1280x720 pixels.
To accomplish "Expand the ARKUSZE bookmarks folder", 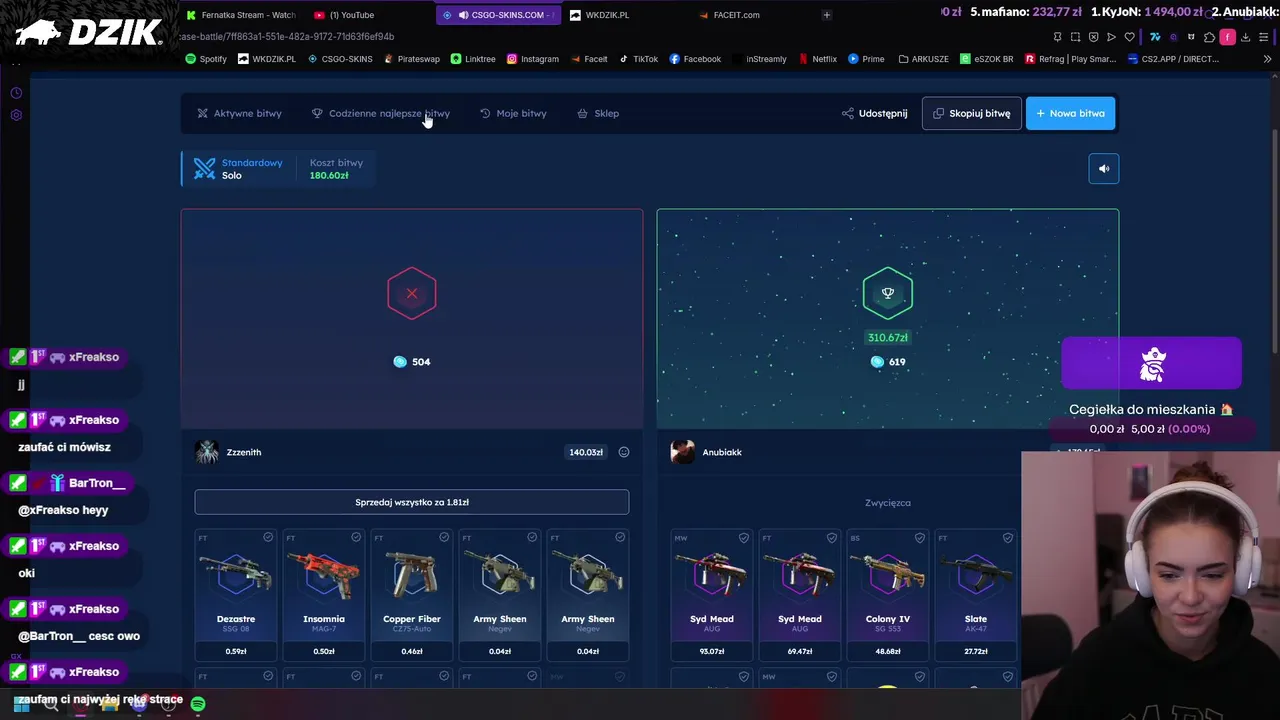I will click(922, 59).
